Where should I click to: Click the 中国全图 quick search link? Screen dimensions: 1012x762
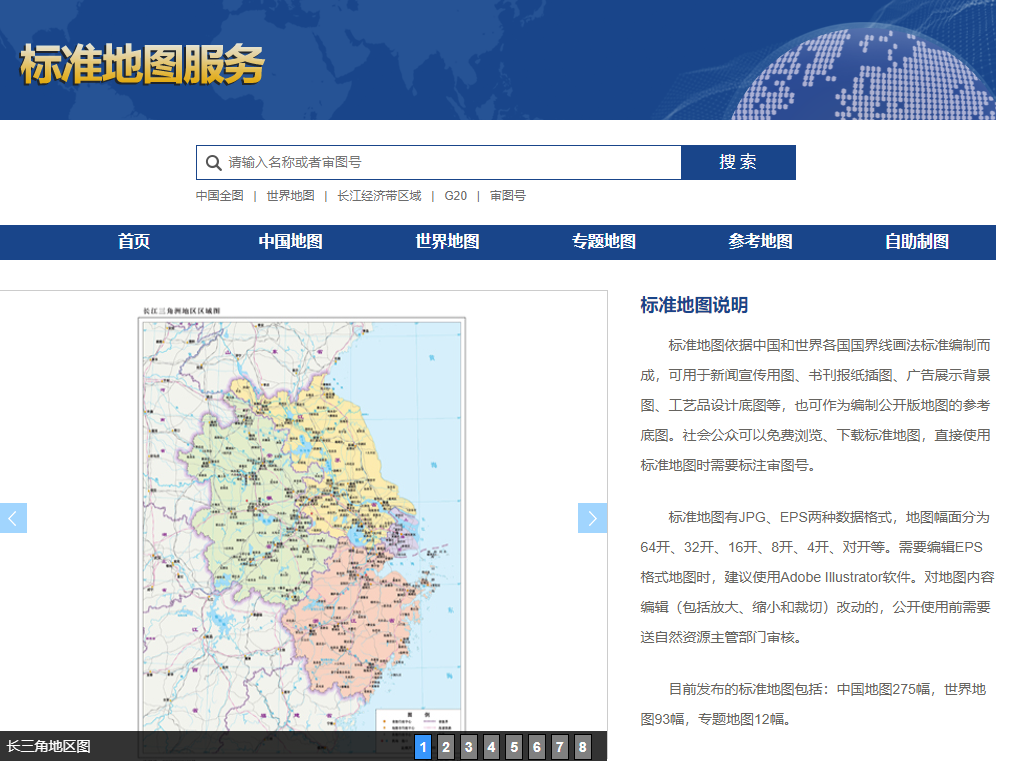click(x=219, y=196)
